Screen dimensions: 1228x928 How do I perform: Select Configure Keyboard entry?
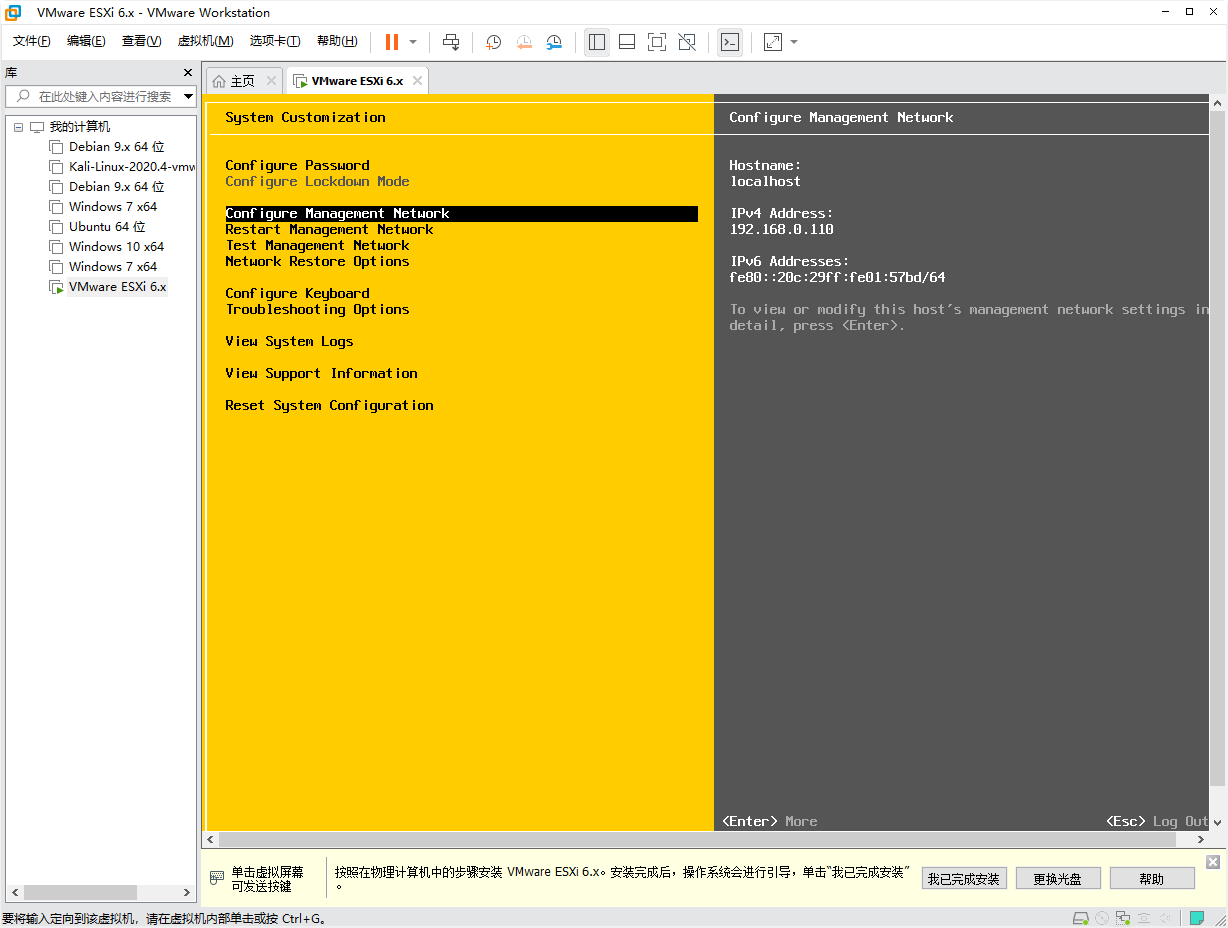(297, 293)
